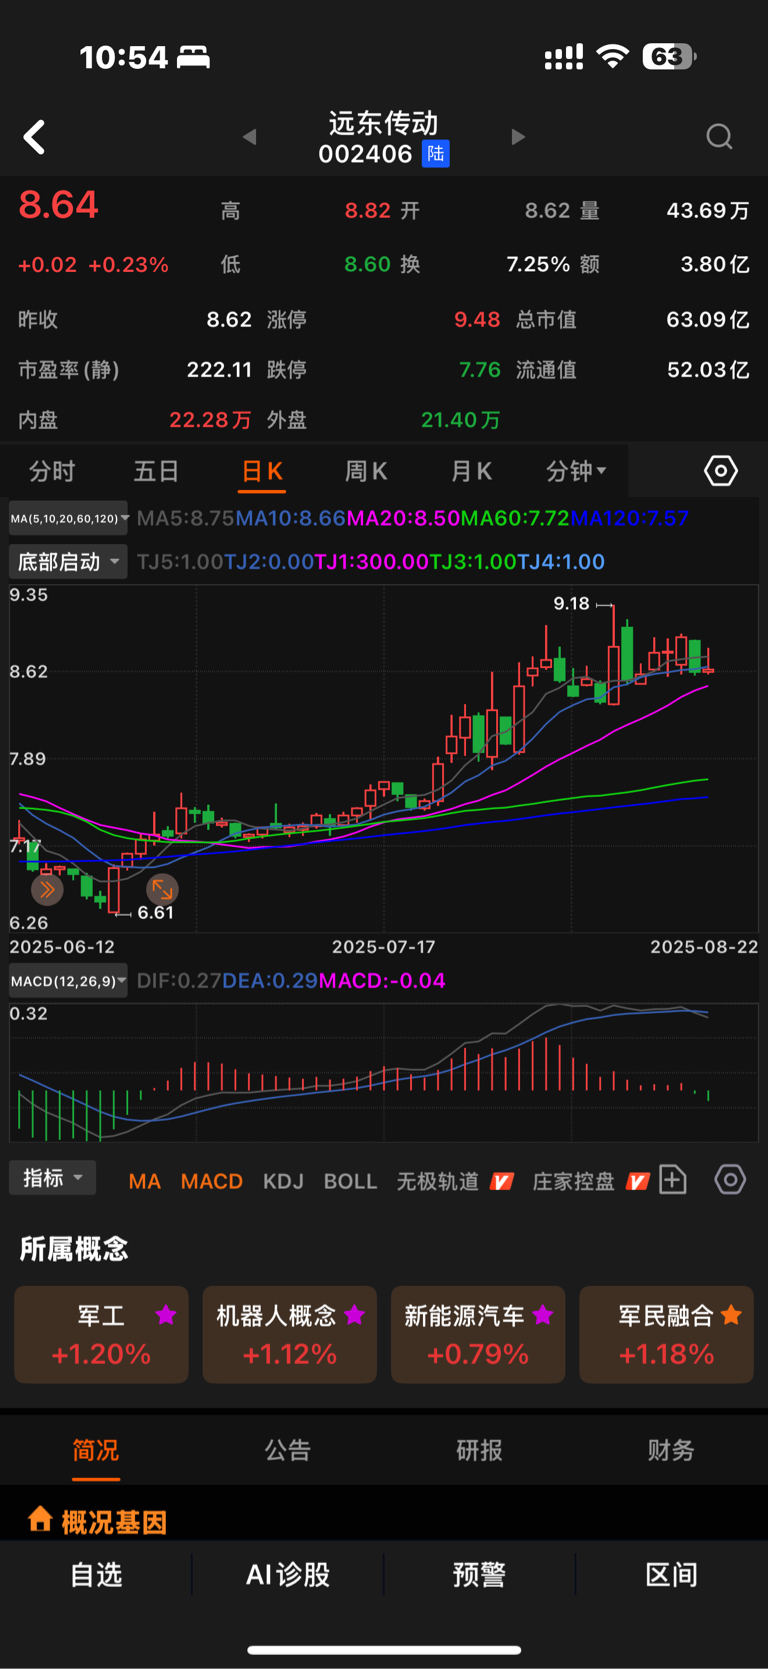Tap the 内盘 value 22.28万
768x1669 pixels.
[210, 420]
